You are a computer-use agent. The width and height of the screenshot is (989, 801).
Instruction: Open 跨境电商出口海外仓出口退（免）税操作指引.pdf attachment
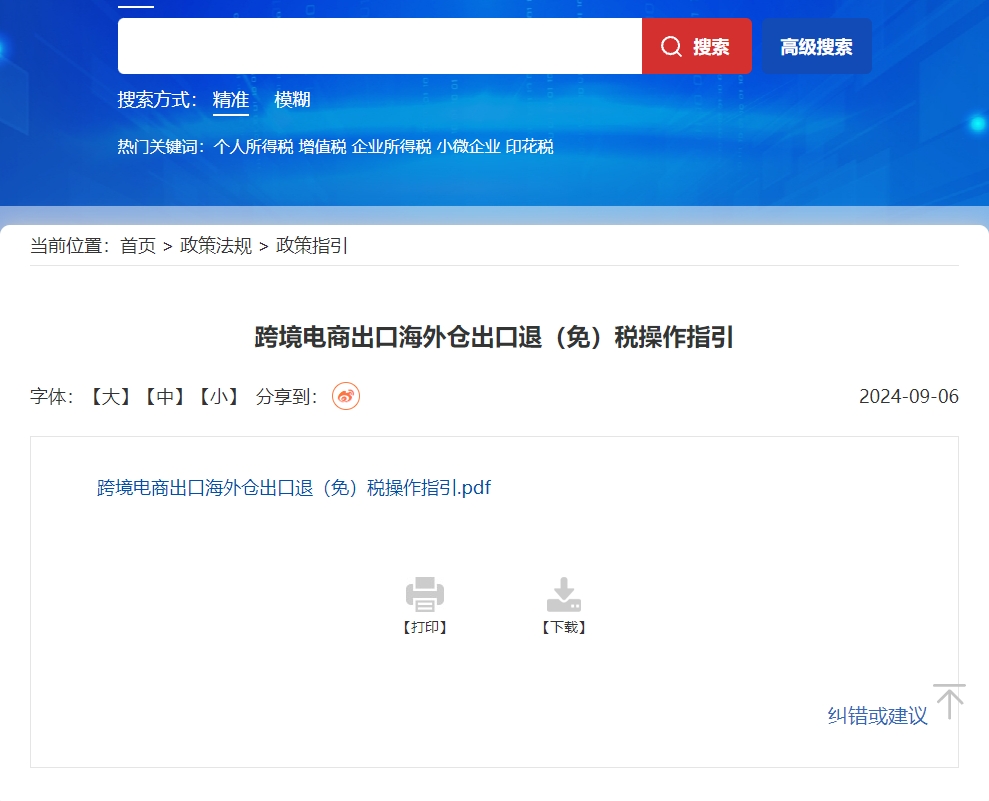tap(294, 488)
